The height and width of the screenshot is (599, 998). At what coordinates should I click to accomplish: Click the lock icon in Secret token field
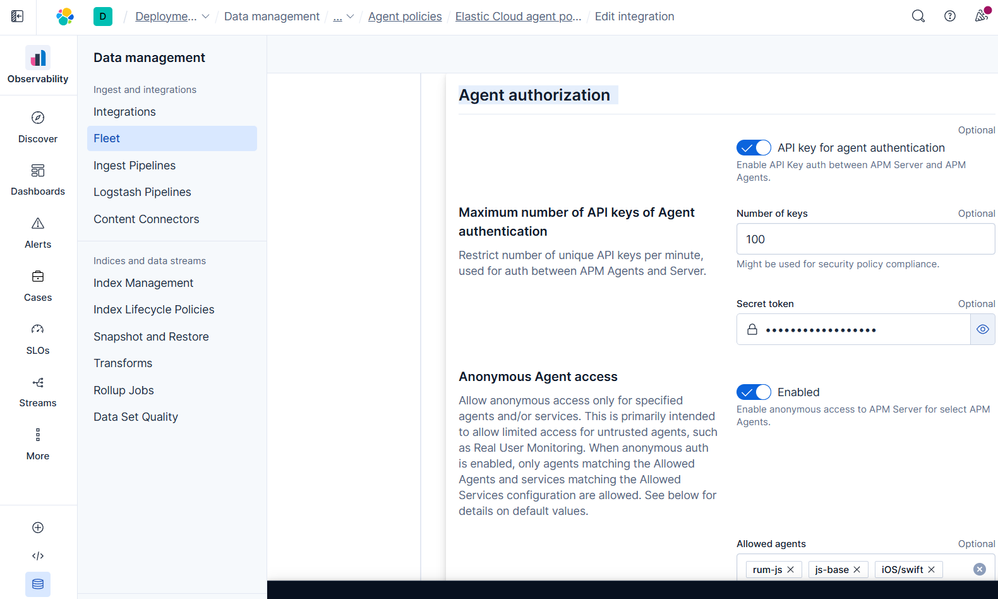click(x=752, y=330)
